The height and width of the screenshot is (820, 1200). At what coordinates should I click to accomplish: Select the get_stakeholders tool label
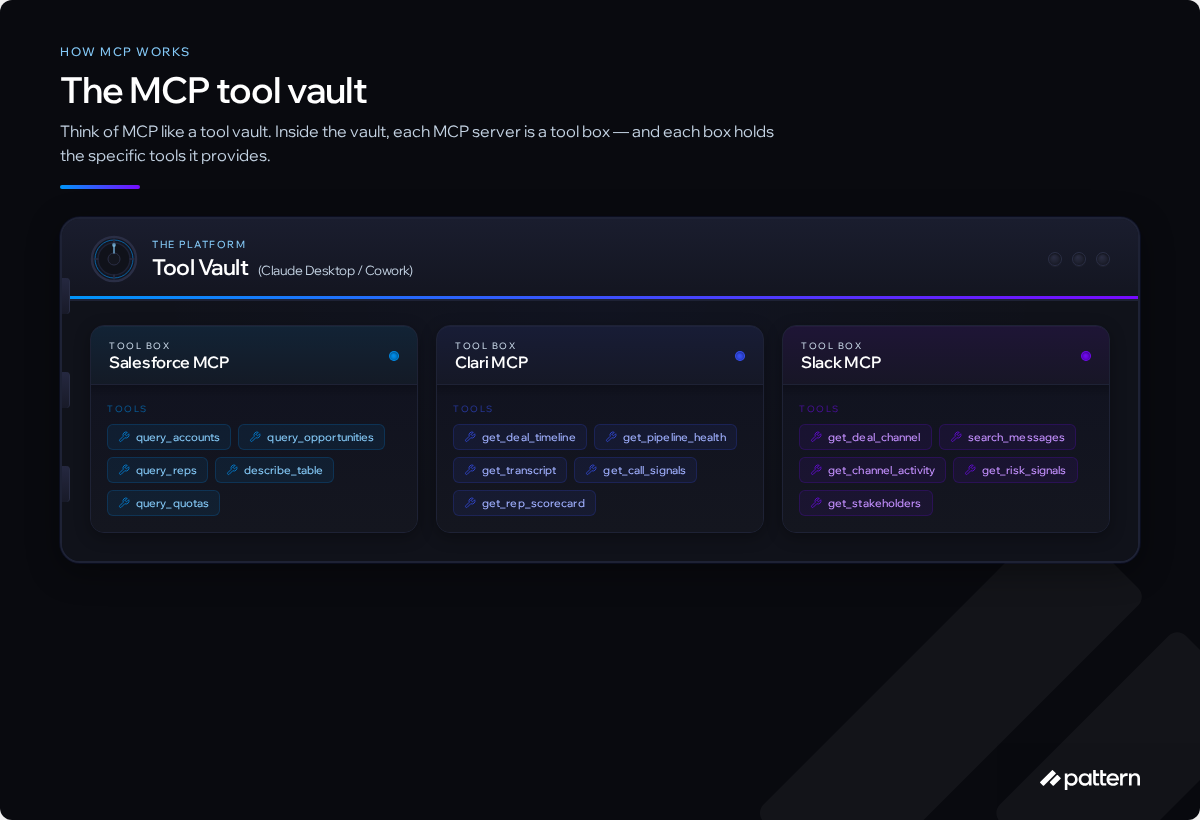[874, 503]
